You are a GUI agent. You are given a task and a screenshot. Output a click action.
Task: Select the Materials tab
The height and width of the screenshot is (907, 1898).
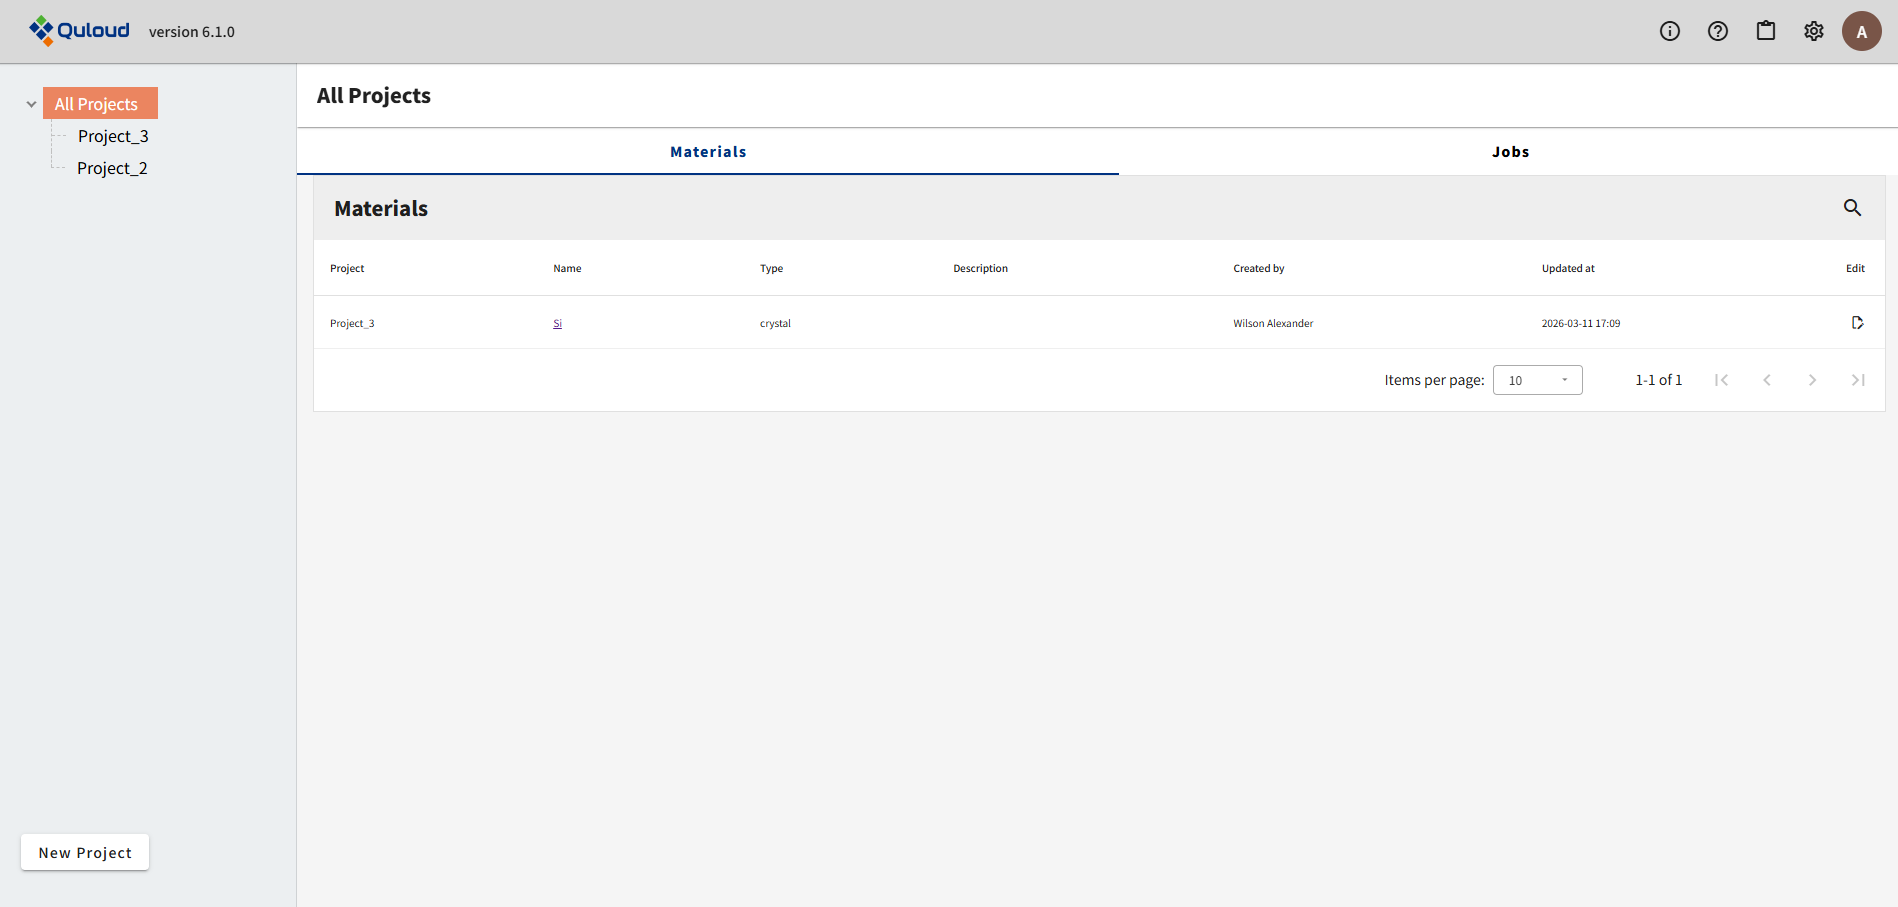tap(708, 152)
